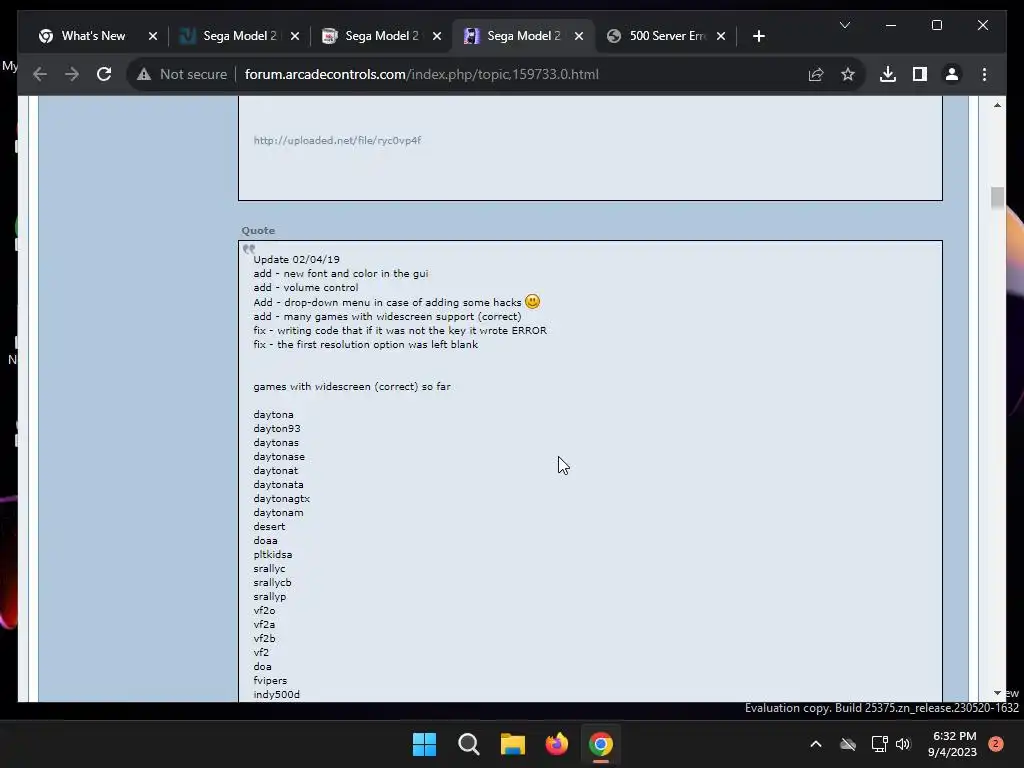Open the Chrome downloads icon
The image size is (1024, 768).
pos(888,74)
